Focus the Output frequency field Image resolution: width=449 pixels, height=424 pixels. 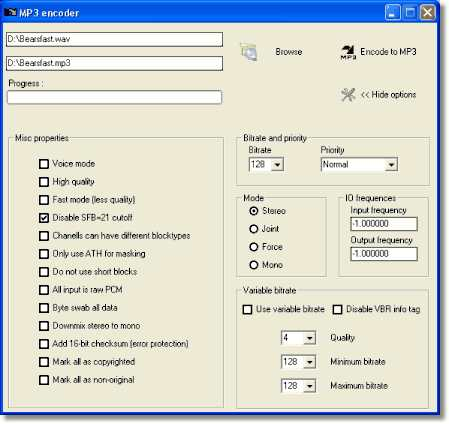click(x=384, y=254)
